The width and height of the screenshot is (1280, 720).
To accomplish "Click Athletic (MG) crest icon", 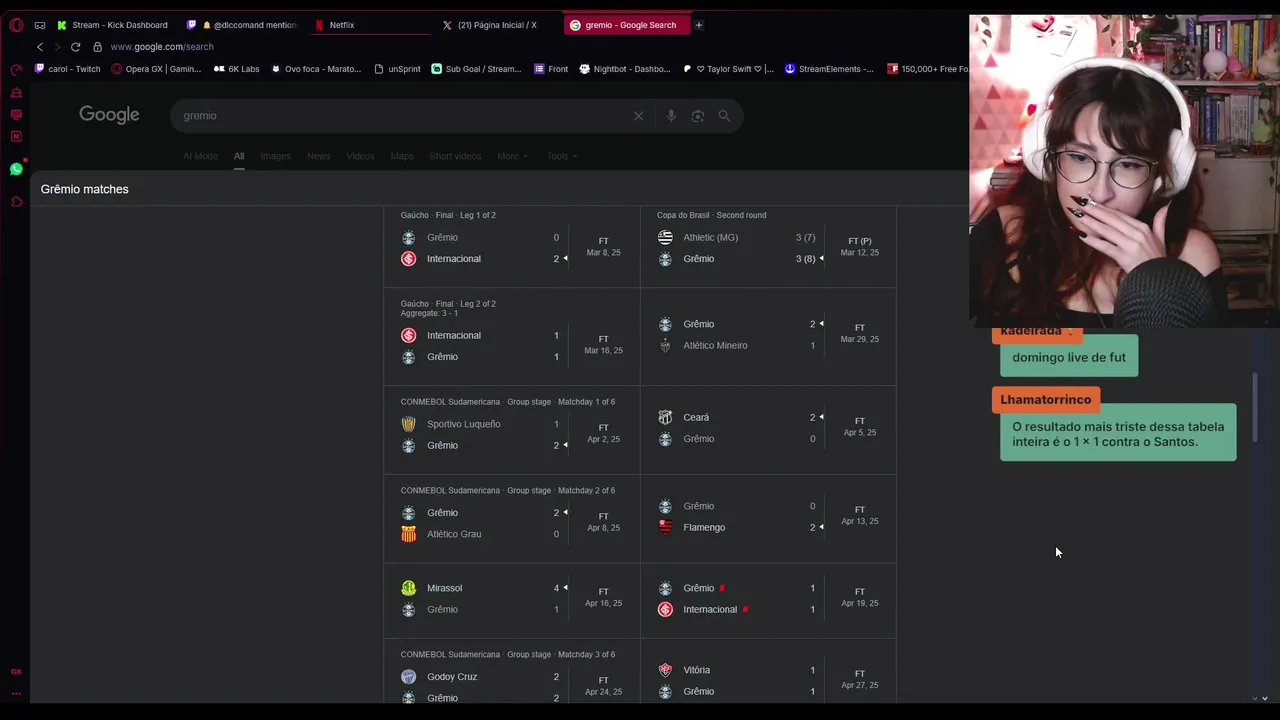I will 665,237.
